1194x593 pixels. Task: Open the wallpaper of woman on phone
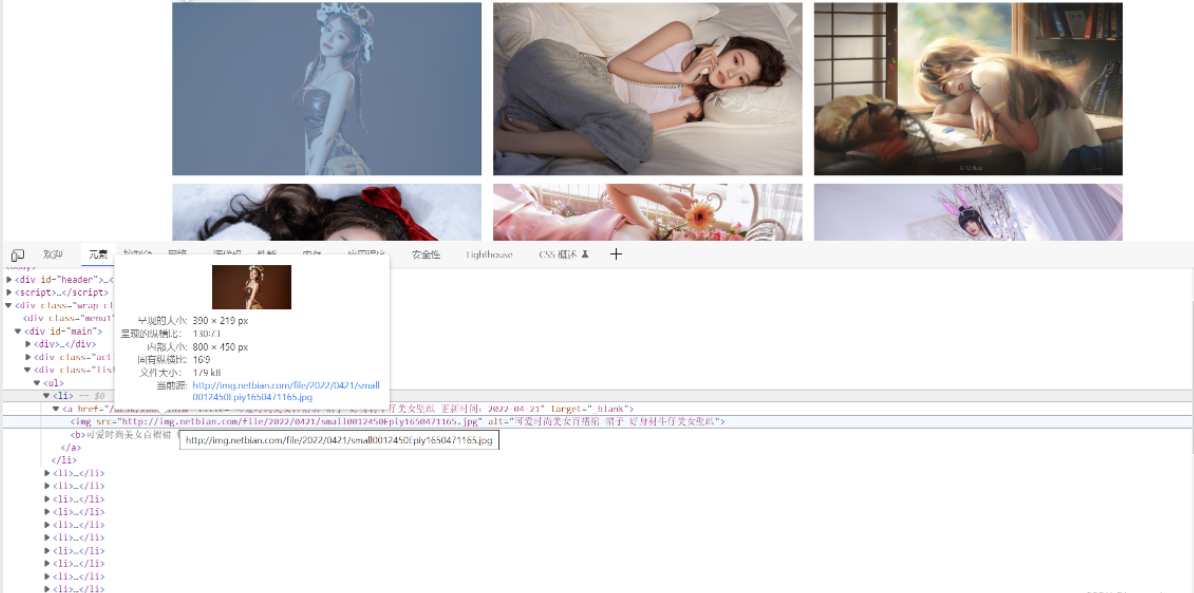click(x=647, y=88)
